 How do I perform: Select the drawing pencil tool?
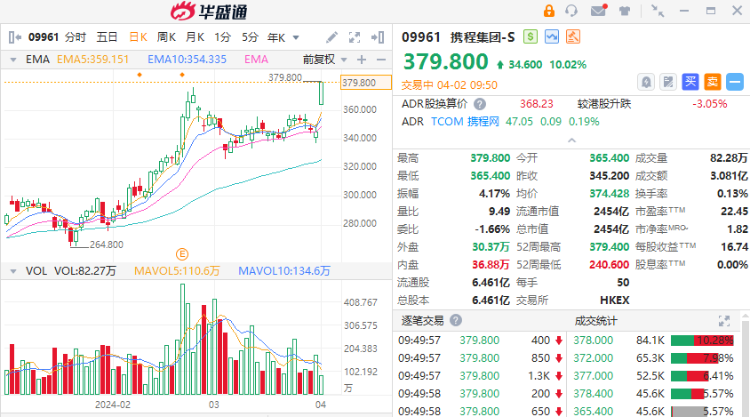(x=332, y=37)
